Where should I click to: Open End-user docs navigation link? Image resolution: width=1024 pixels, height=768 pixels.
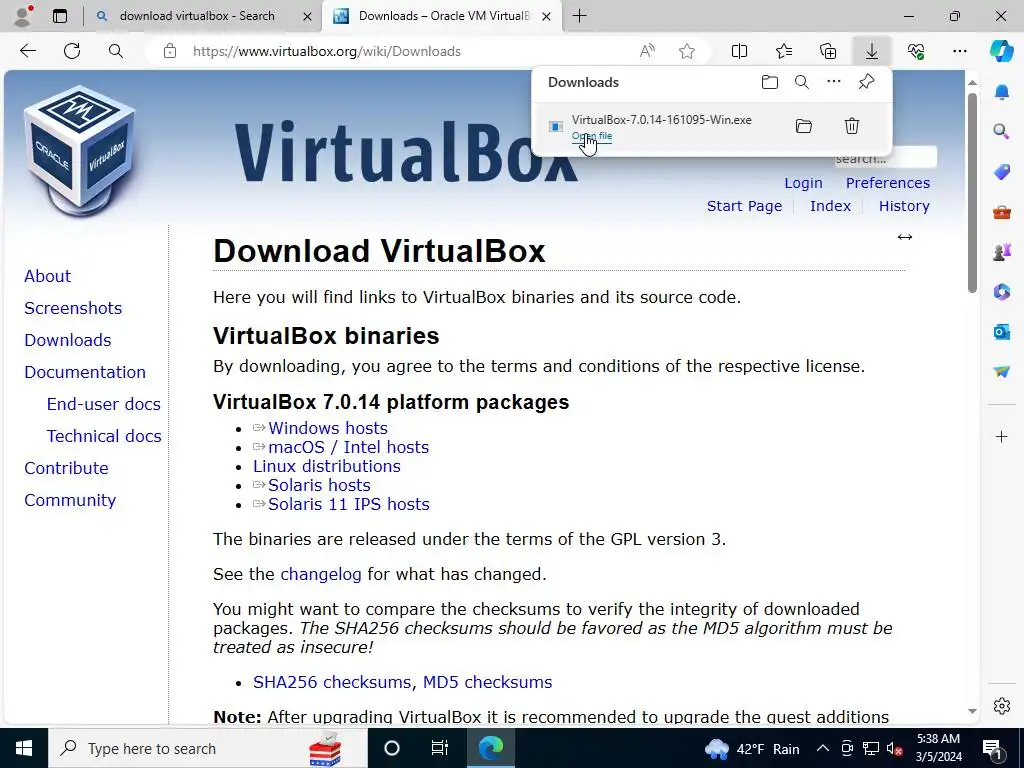point(103,404)
